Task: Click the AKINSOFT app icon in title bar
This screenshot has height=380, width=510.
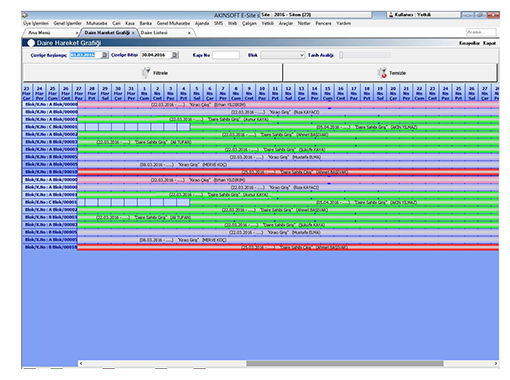Action: click(25, 15)
